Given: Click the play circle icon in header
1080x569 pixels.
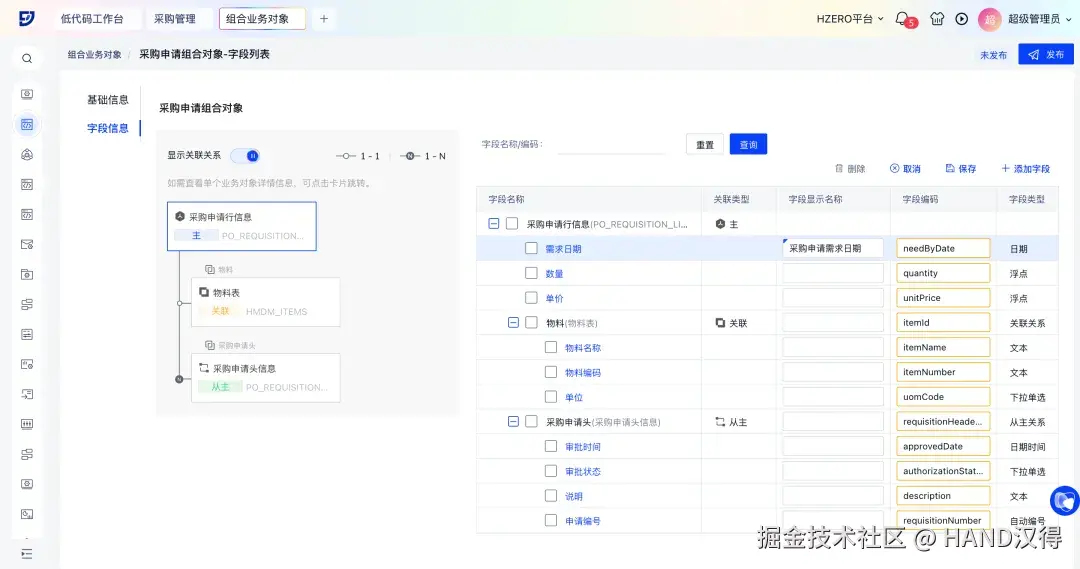Looking at the screenshot, I should tap(962, 19).
